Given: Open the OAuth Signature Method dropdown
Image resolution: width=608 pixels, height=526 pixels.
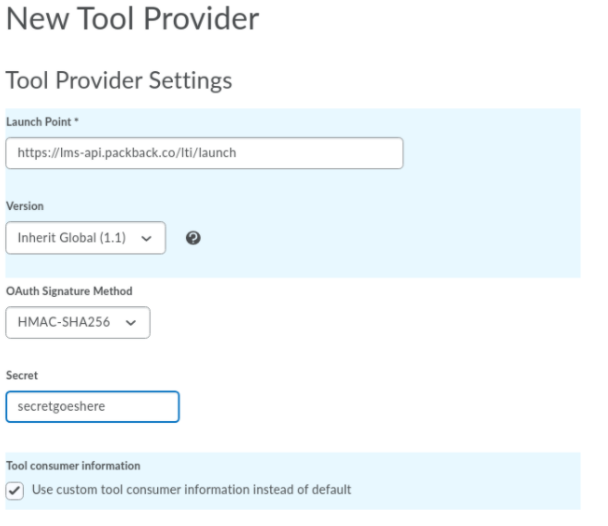Looking at the screenshot, I should click(x=78, y=322).
